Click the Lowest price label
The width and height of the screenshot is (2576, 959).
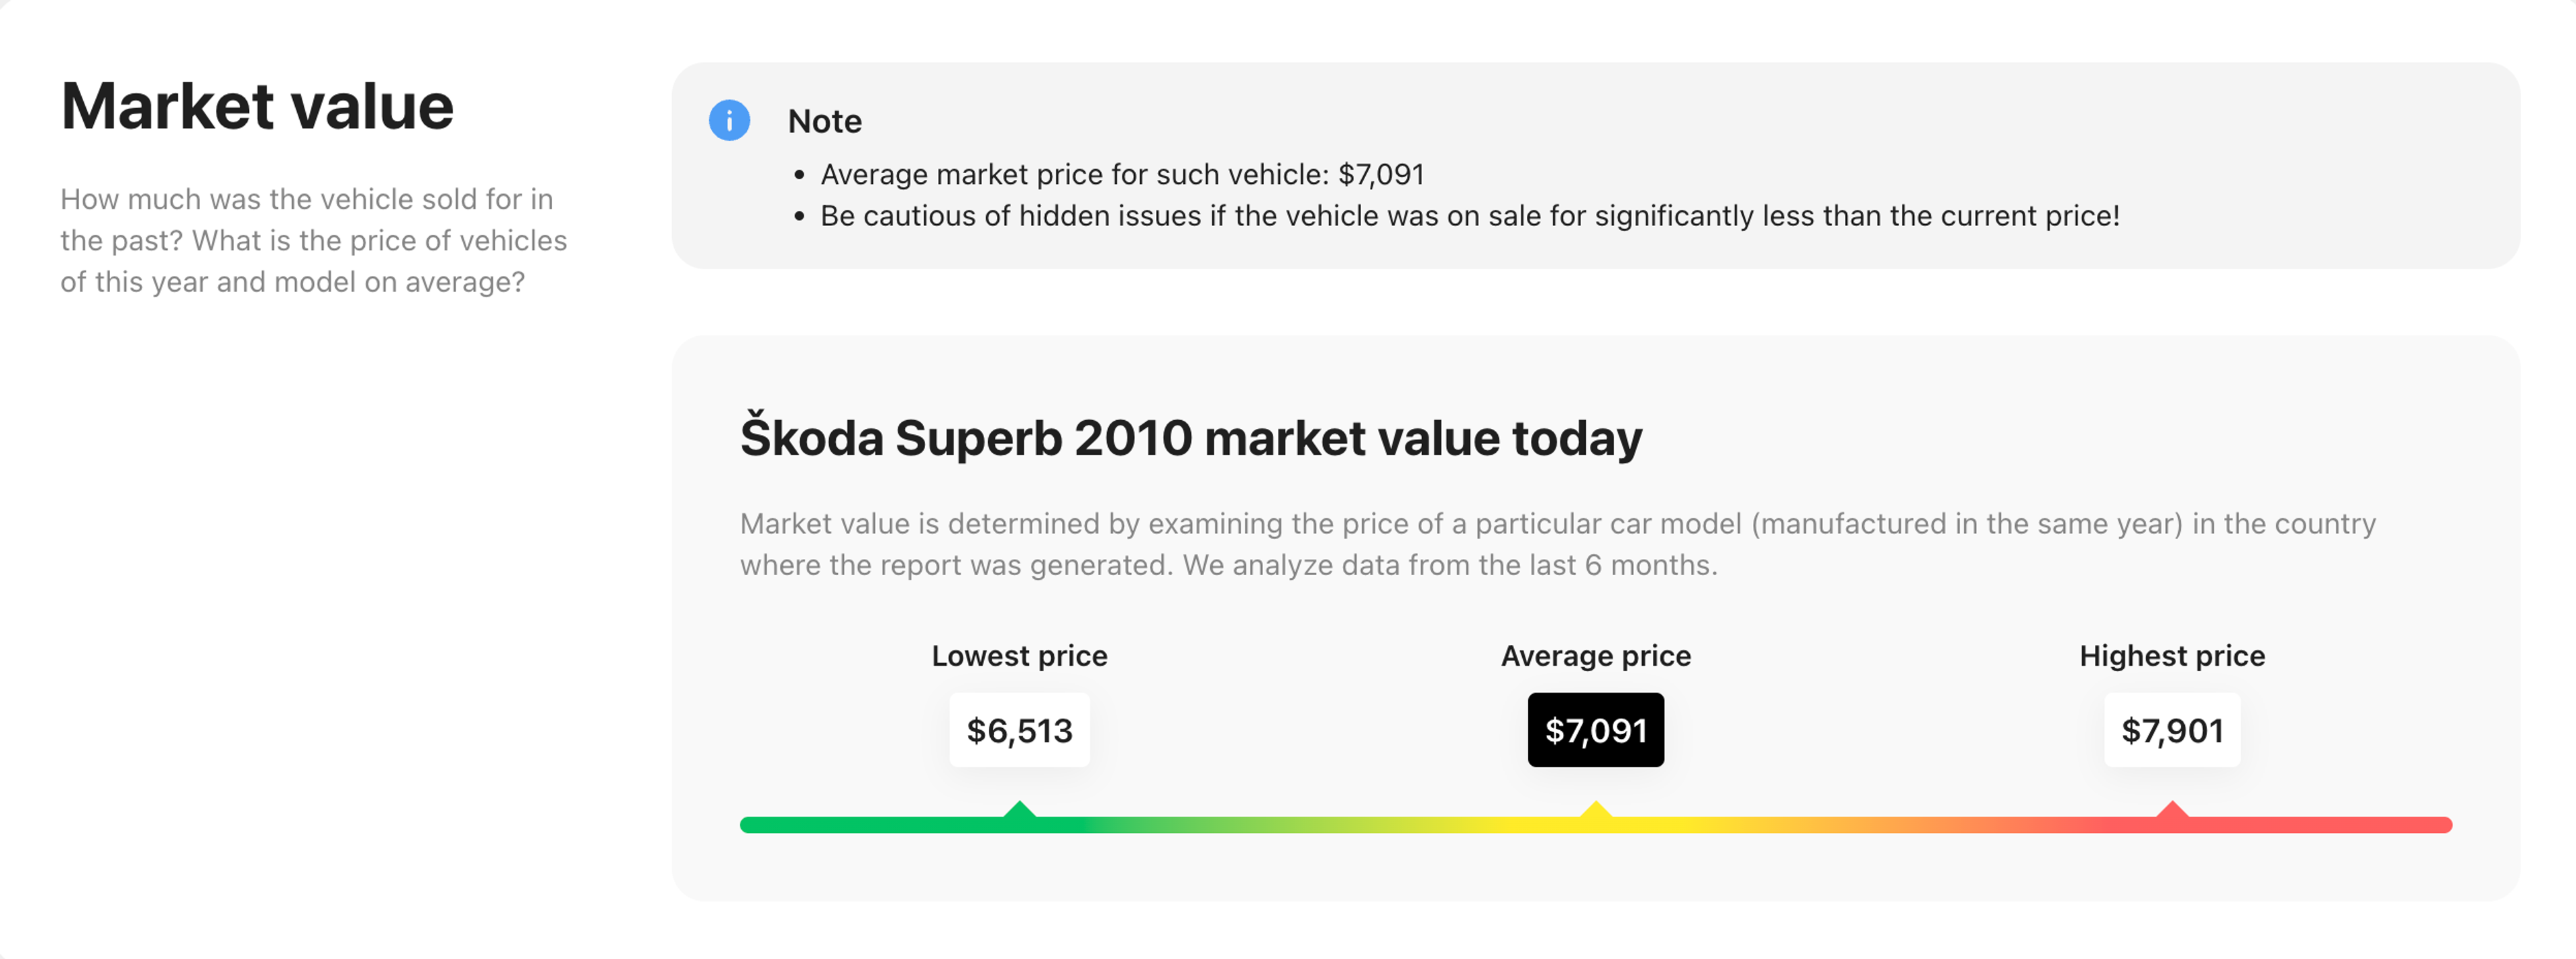click(1019, 656)
